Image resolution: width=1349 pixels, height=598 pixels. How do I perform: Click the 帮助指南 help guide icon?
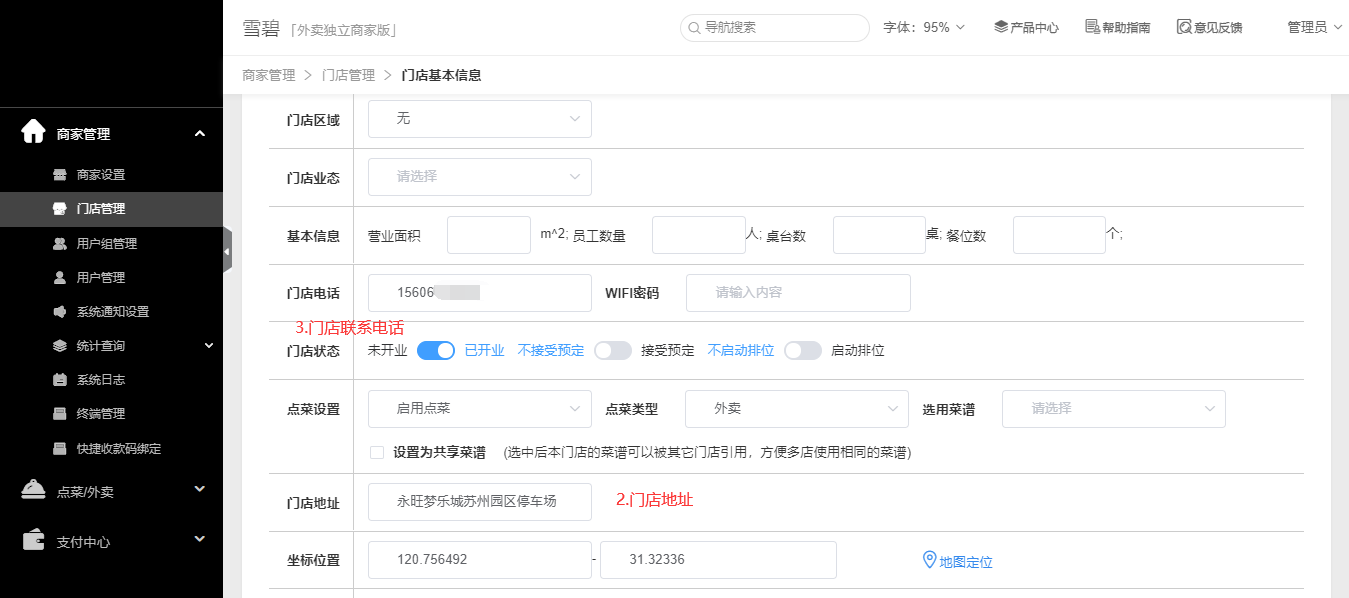1092,27
